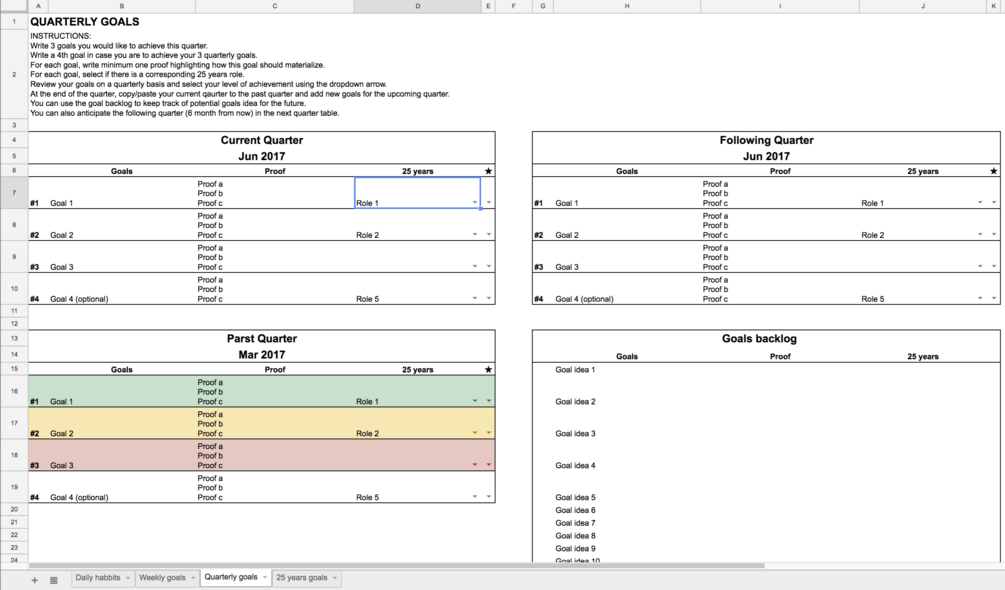Open Current Quarter Goal 1 star-column dropdown
1005x590 pixels.
coord(488,202)
